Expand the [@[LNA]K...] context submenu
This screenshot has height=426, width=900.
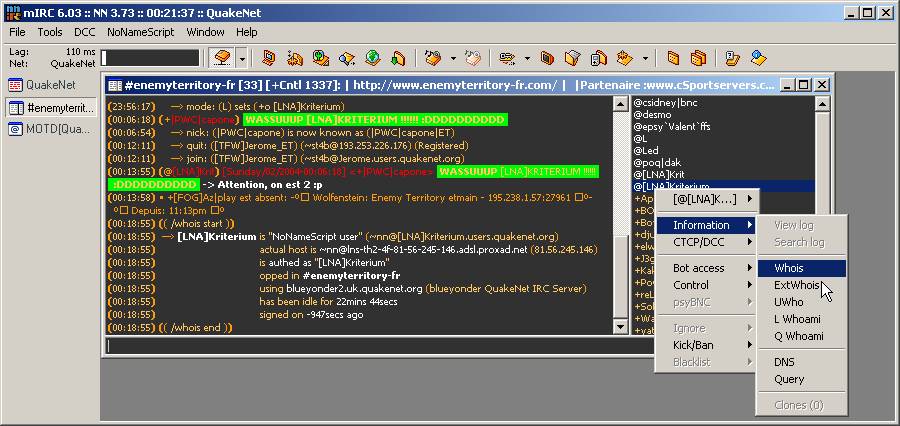(x=705, y=199)
